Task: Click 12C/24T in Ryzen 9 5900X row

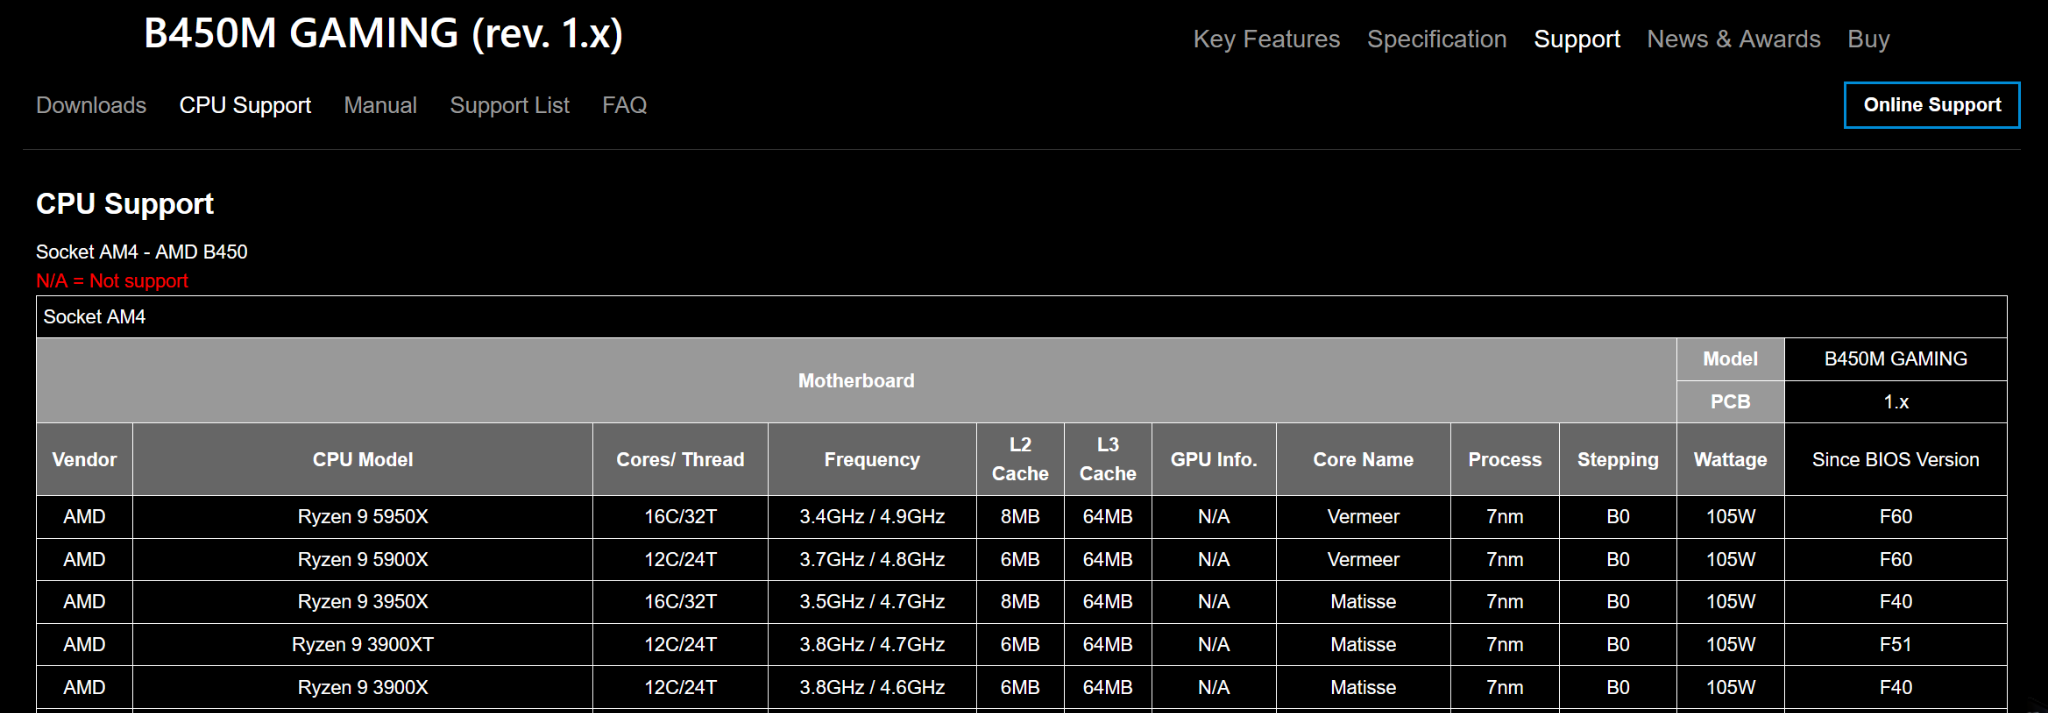Action: [680, 560]
